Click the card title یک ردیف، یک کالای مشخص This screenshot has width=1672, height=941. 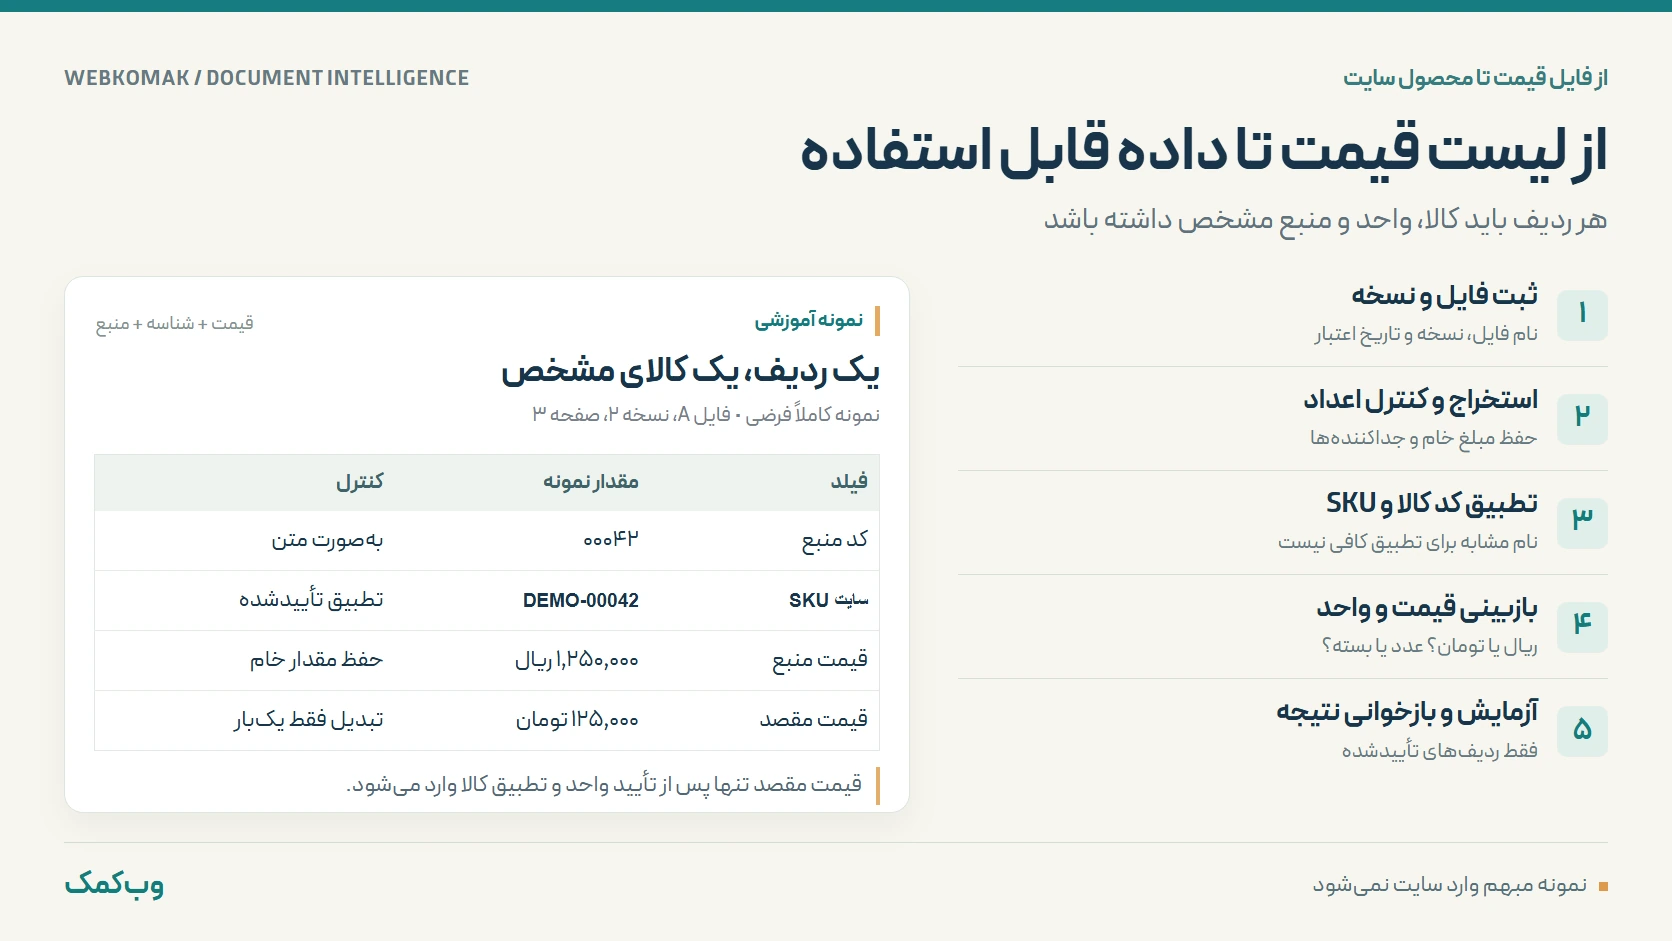click(x=690, y=371)
